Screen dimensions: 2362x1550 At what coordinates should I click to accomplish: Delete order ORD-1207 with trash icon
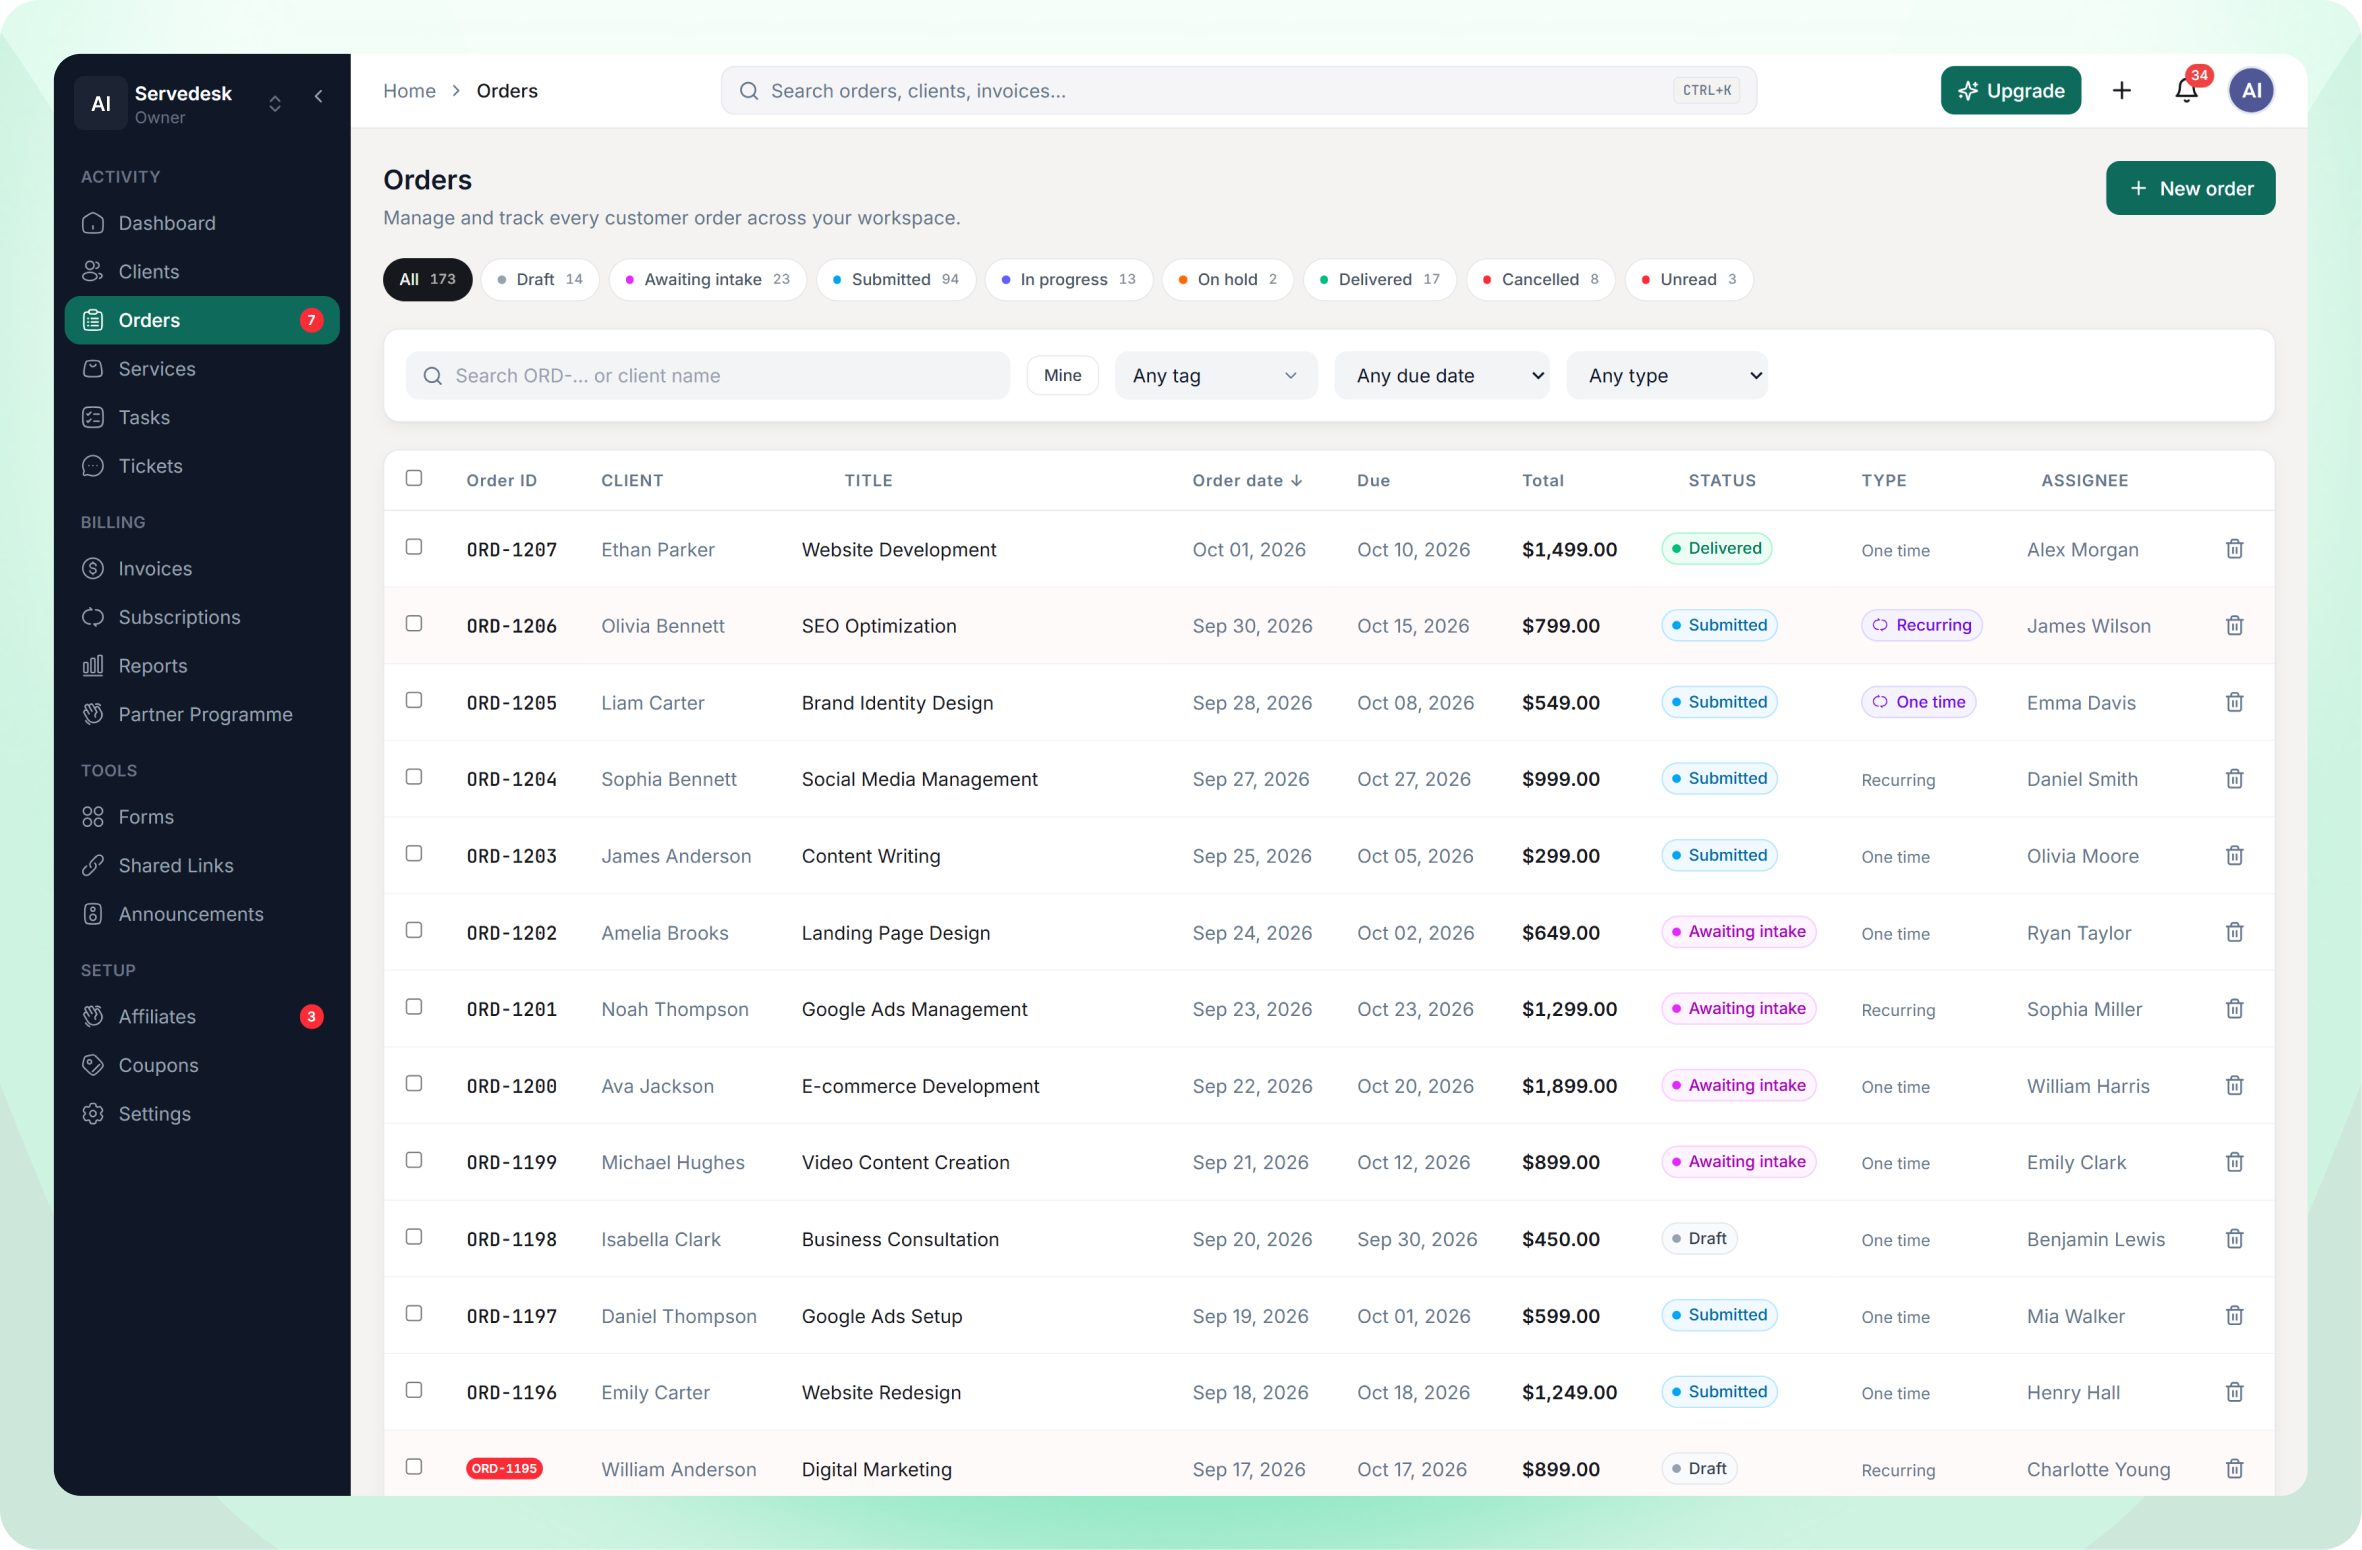2235,549
